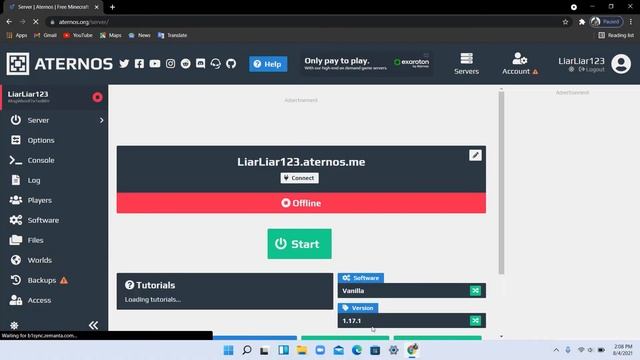
Task: Click the green Start button
Action: click(299, 244)
